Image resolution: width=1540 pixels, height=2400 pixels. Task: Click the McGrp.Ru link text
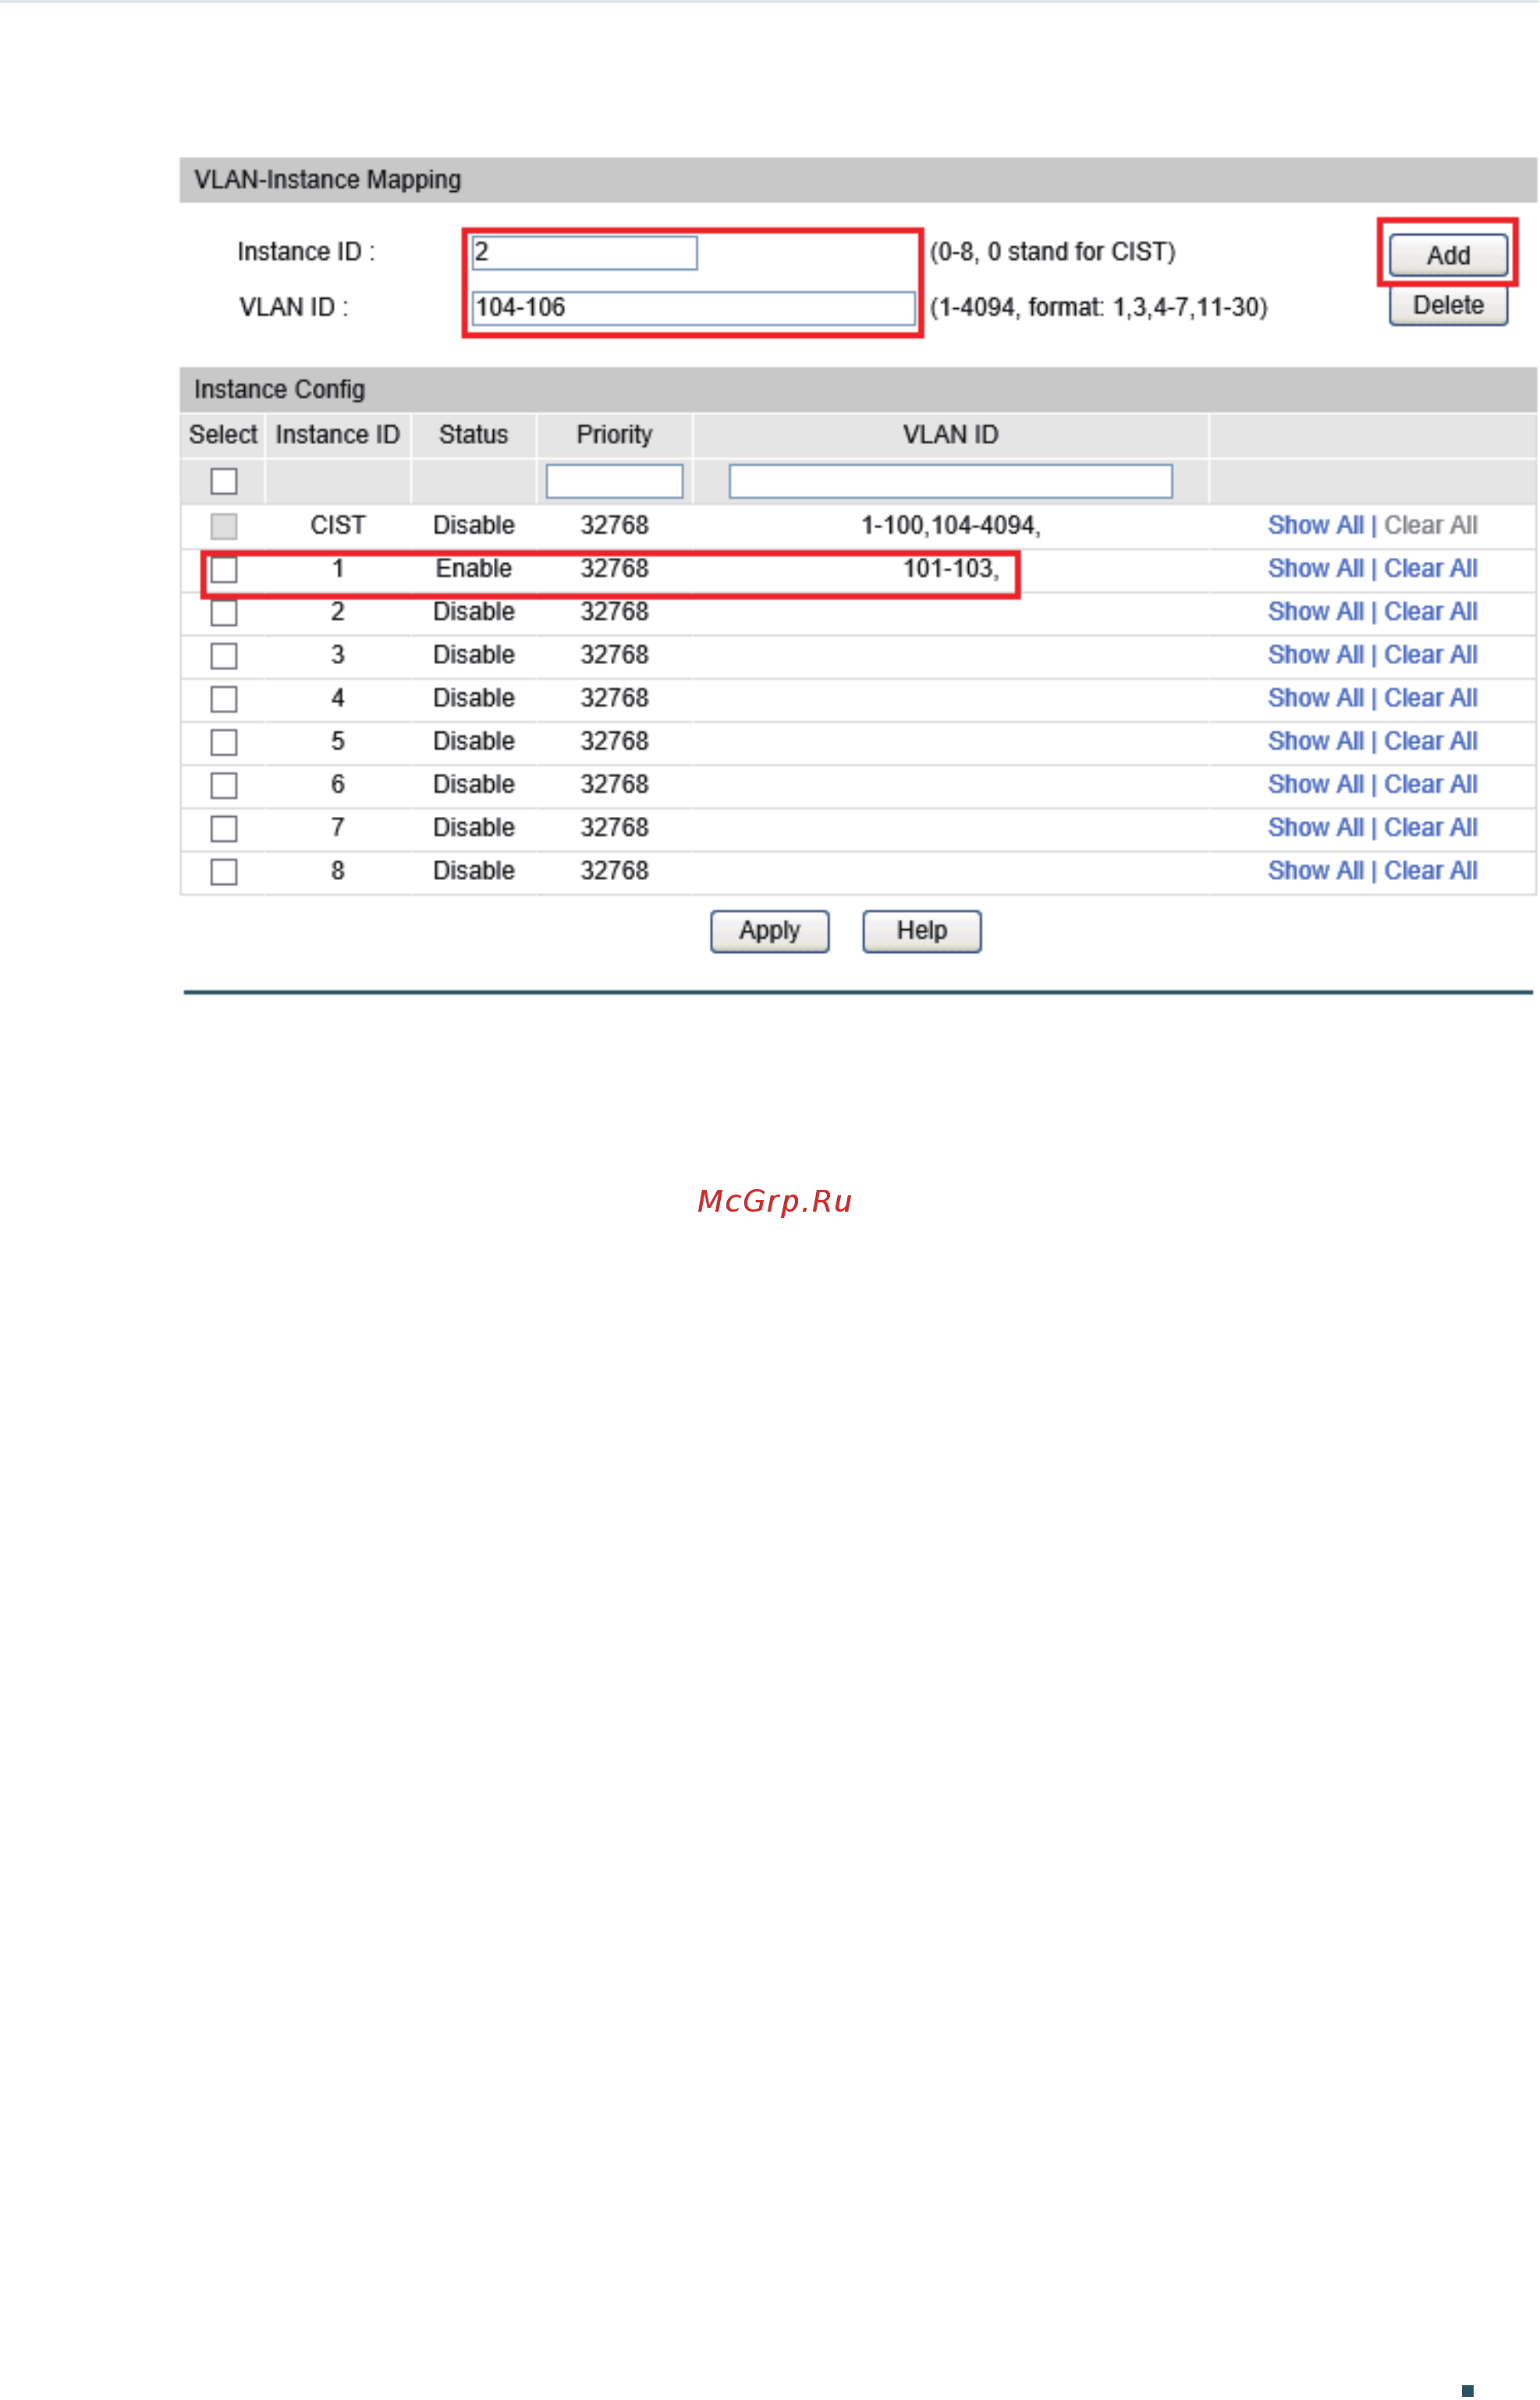click(774, 1201)
